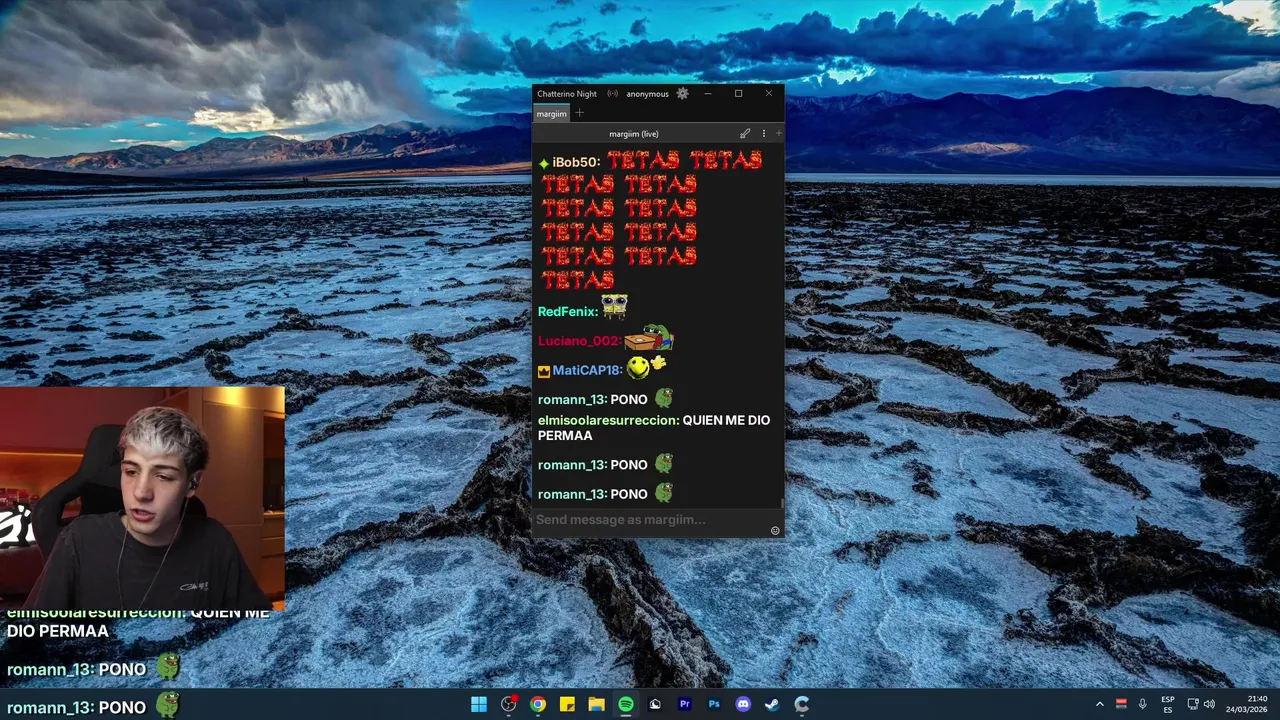Open Google Chrome from taskbar
The width and height of the screenshot is (1280, 720).
coord(538,704)
